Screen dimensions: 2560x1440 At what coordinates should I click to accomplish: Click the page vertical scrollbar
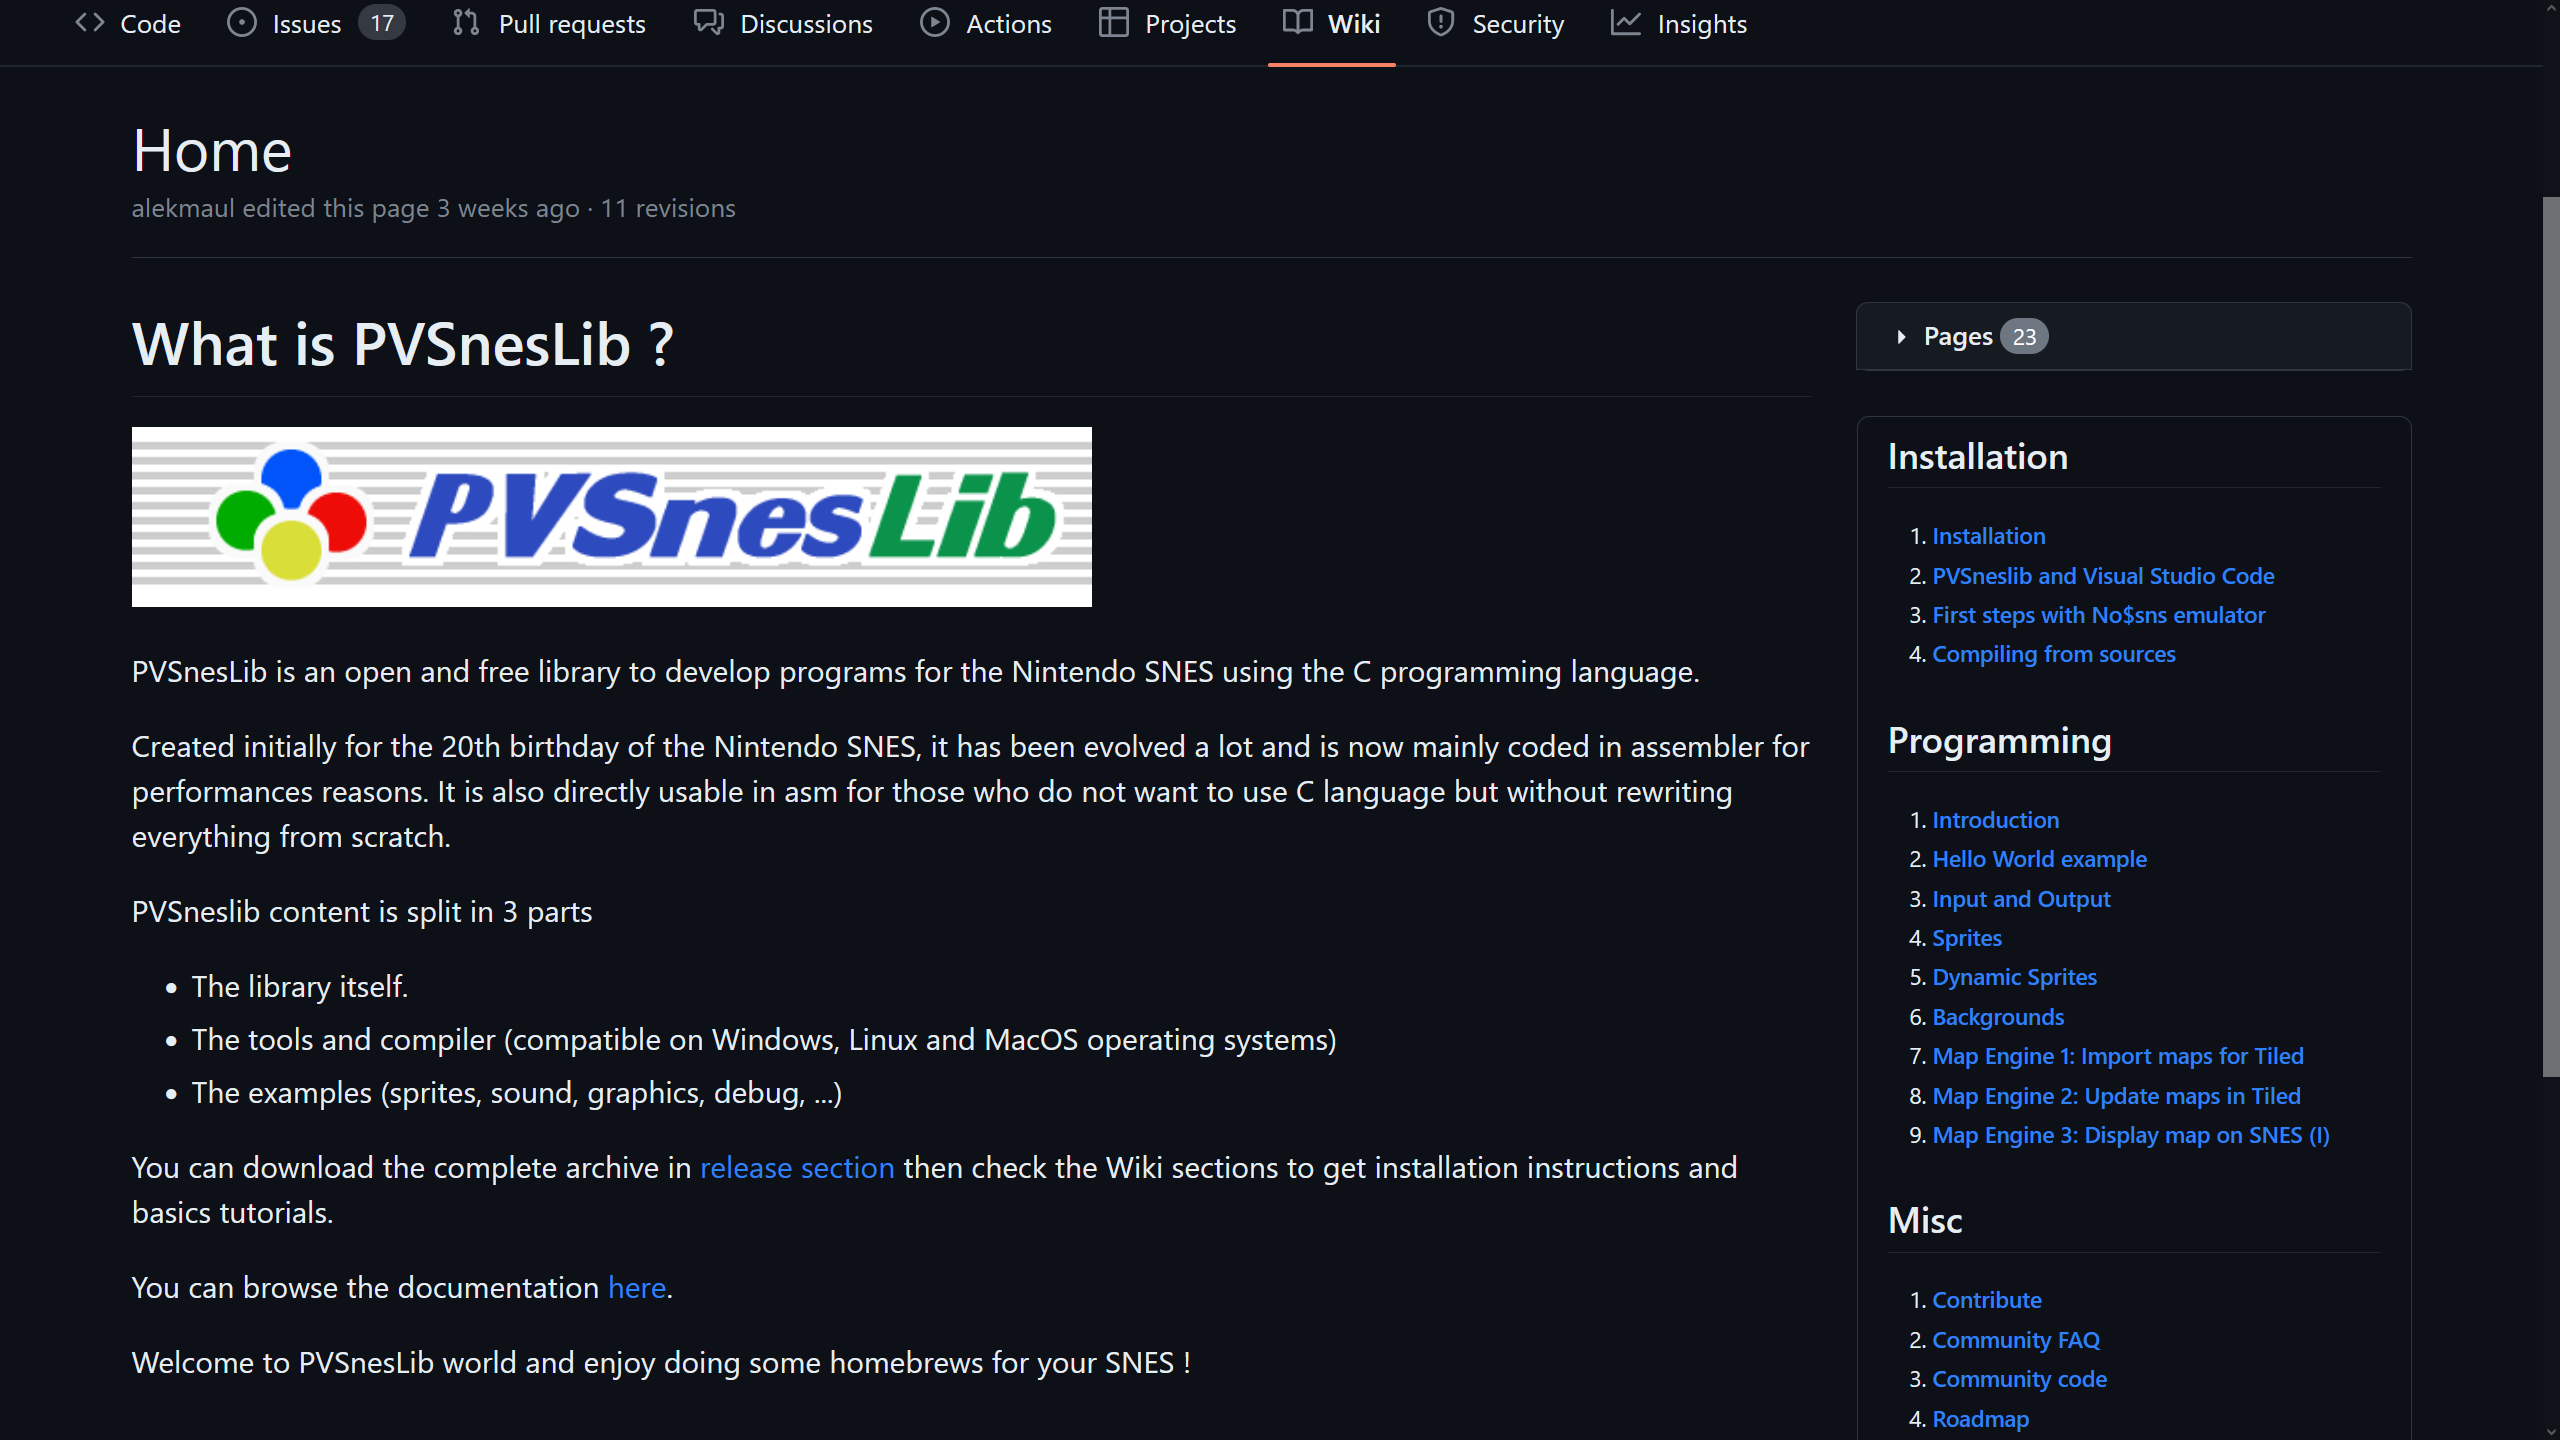[2550, 636]
